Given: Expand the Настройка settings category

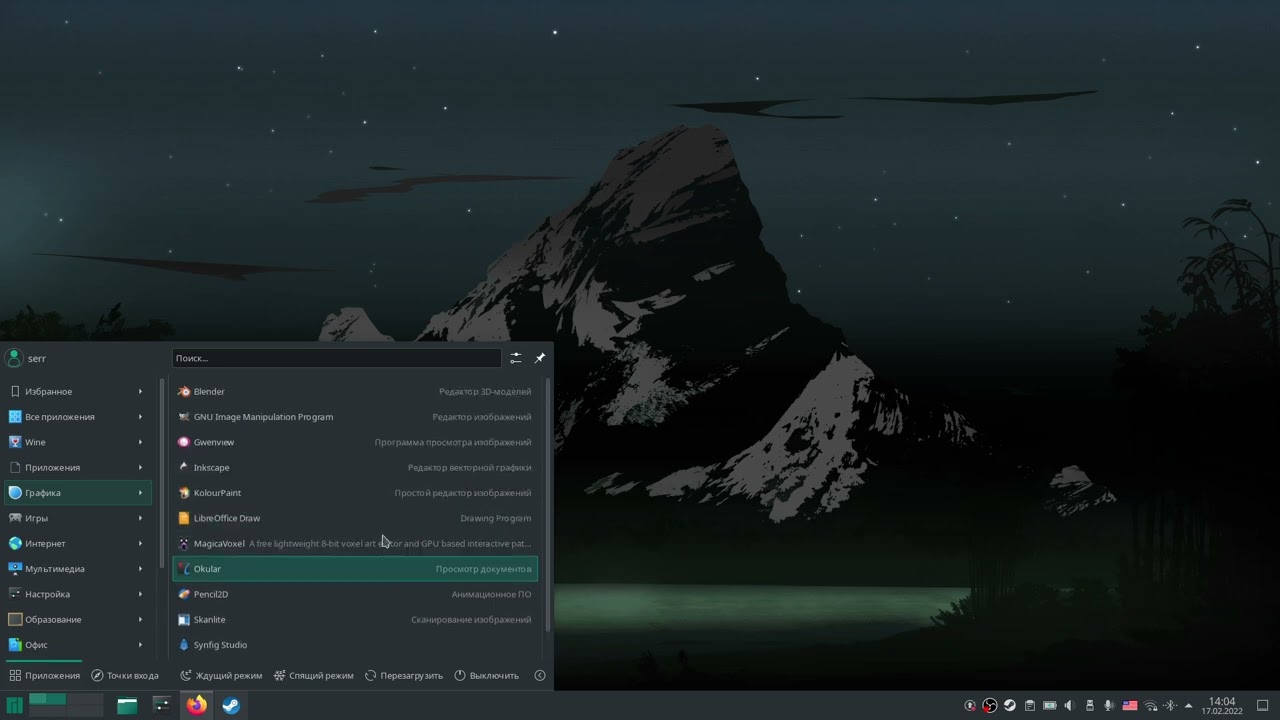Looking at the screenshot, I should (78, 594).
